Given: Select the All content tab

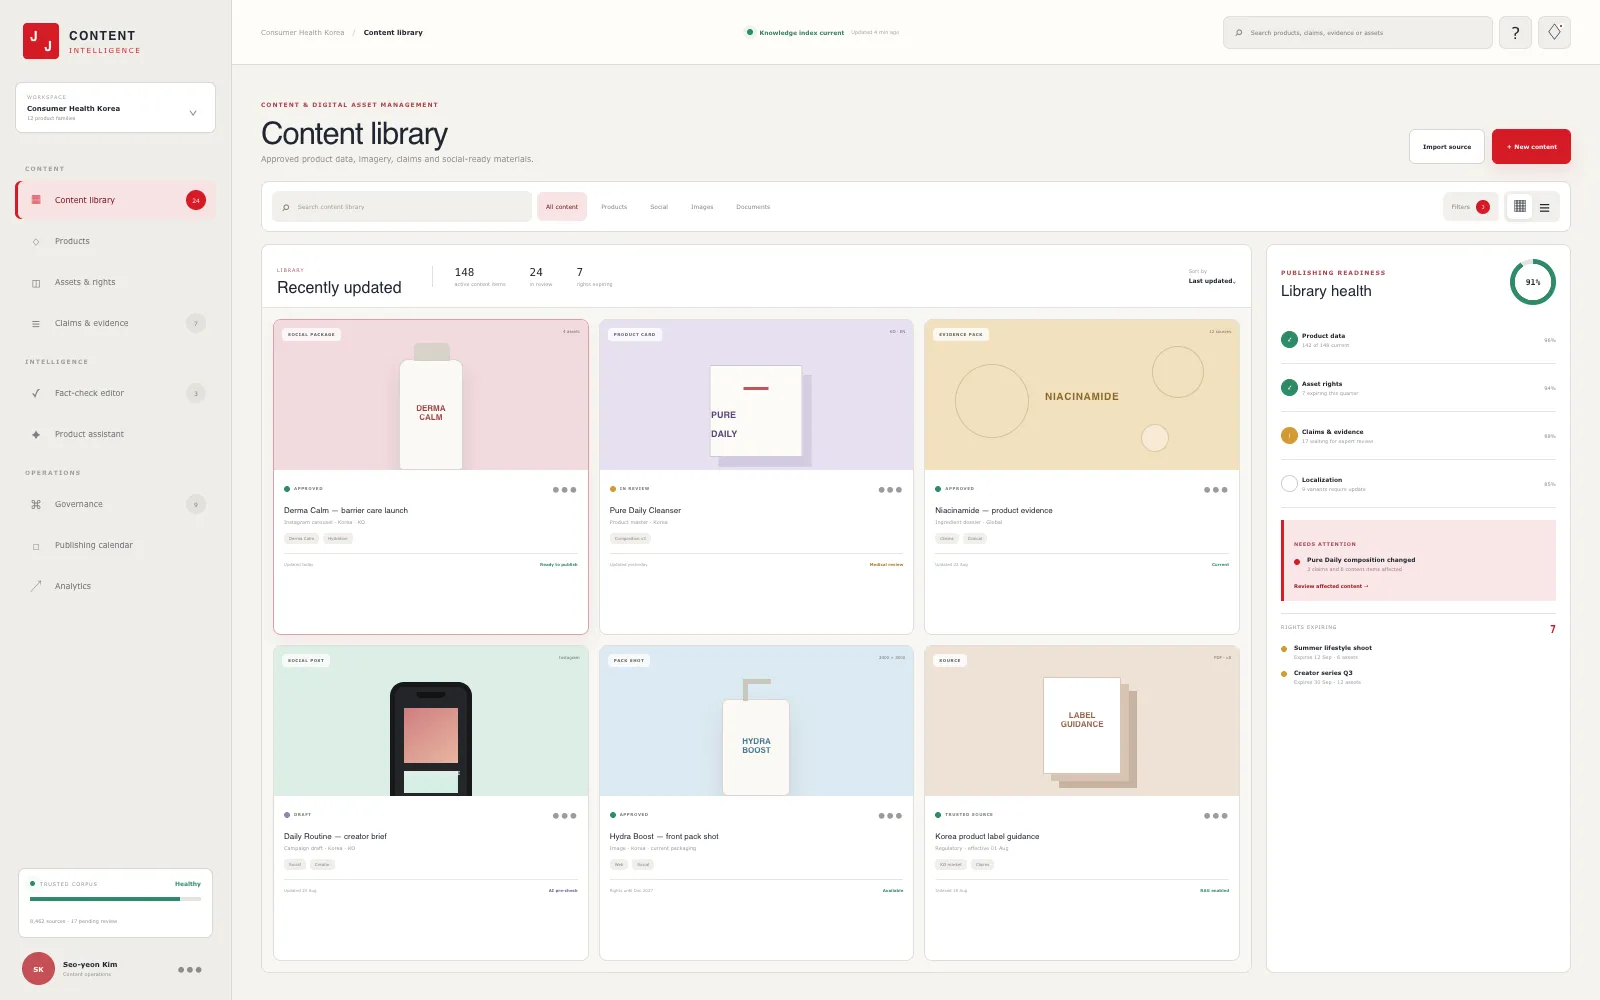Looking at the screenshot, I should click(x=562, y=207).
